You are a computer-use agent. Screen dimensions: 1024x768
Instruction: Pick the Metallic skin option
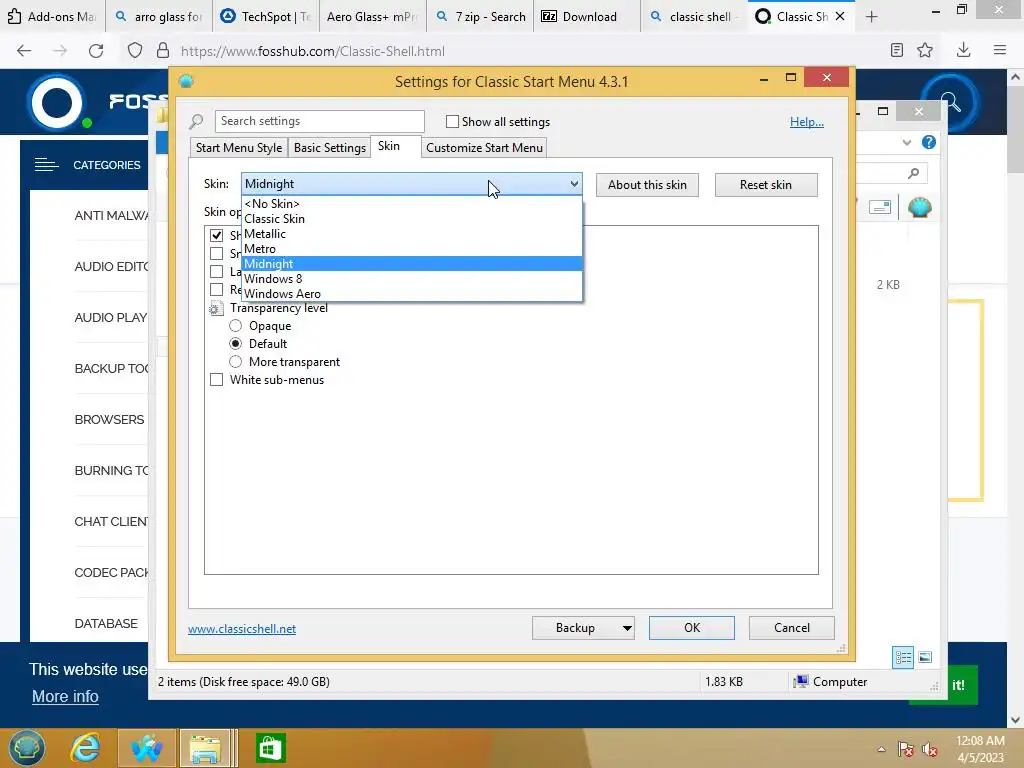411,234
